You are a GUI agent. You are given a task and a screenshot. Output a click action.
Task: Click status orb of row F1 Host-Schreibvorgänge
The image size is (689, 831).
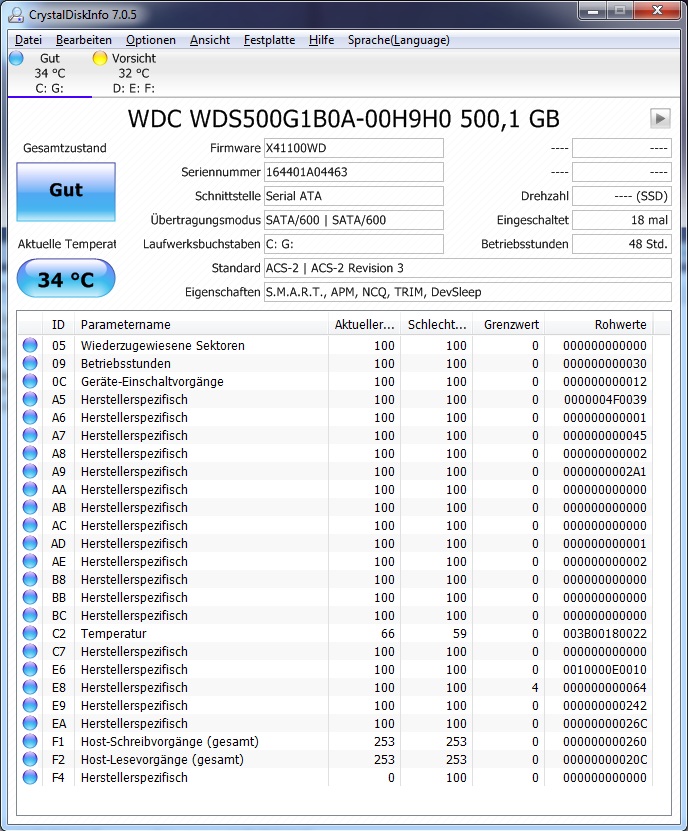[x=30, y=741]
